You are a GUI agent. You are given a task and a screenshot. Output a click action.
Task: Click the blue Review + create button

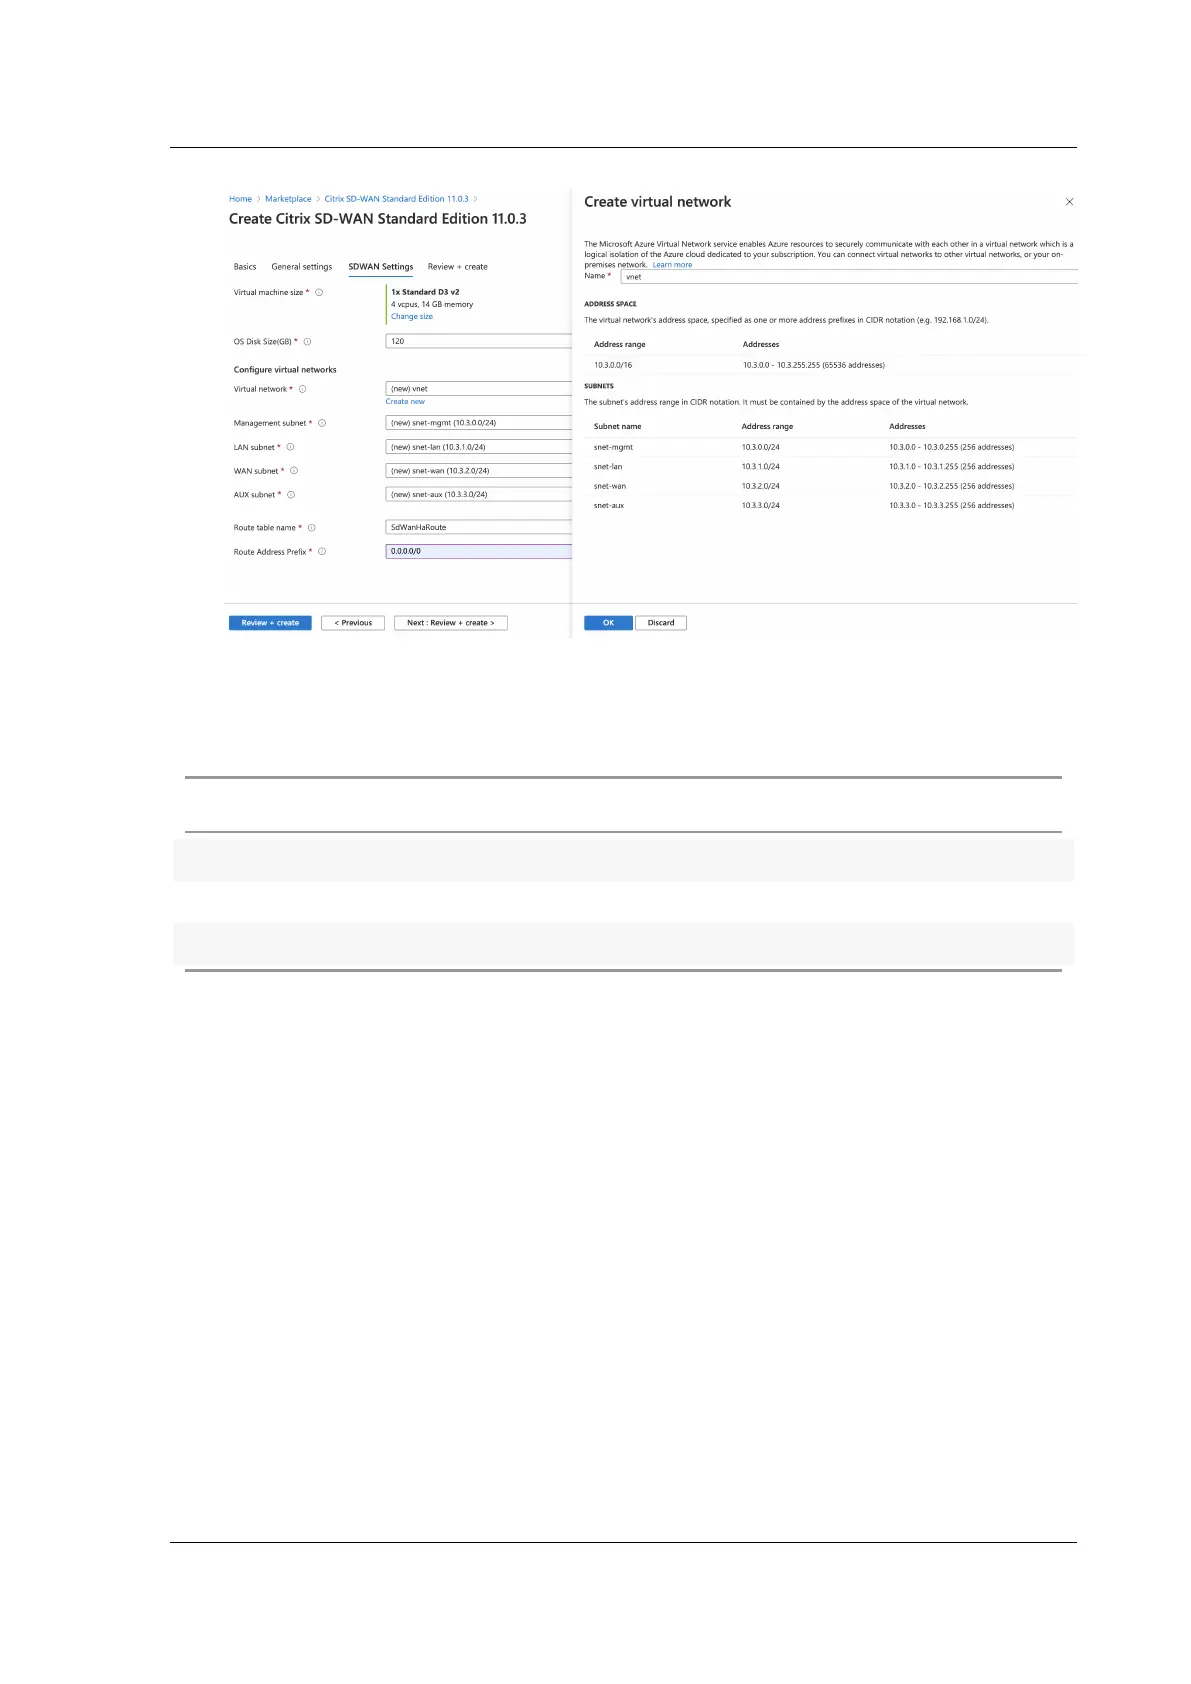(270, 623)
